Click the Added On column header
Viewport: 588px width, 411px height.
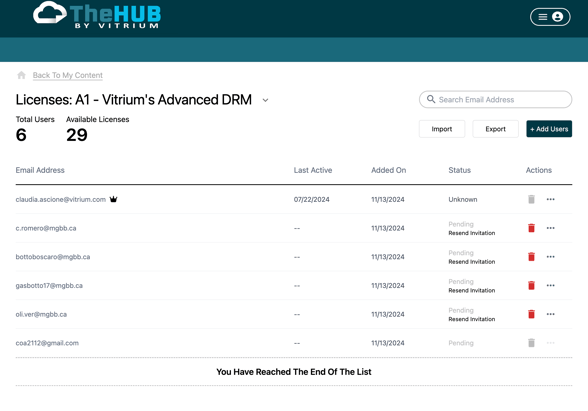pyautogui.click(x=388, y=170)
